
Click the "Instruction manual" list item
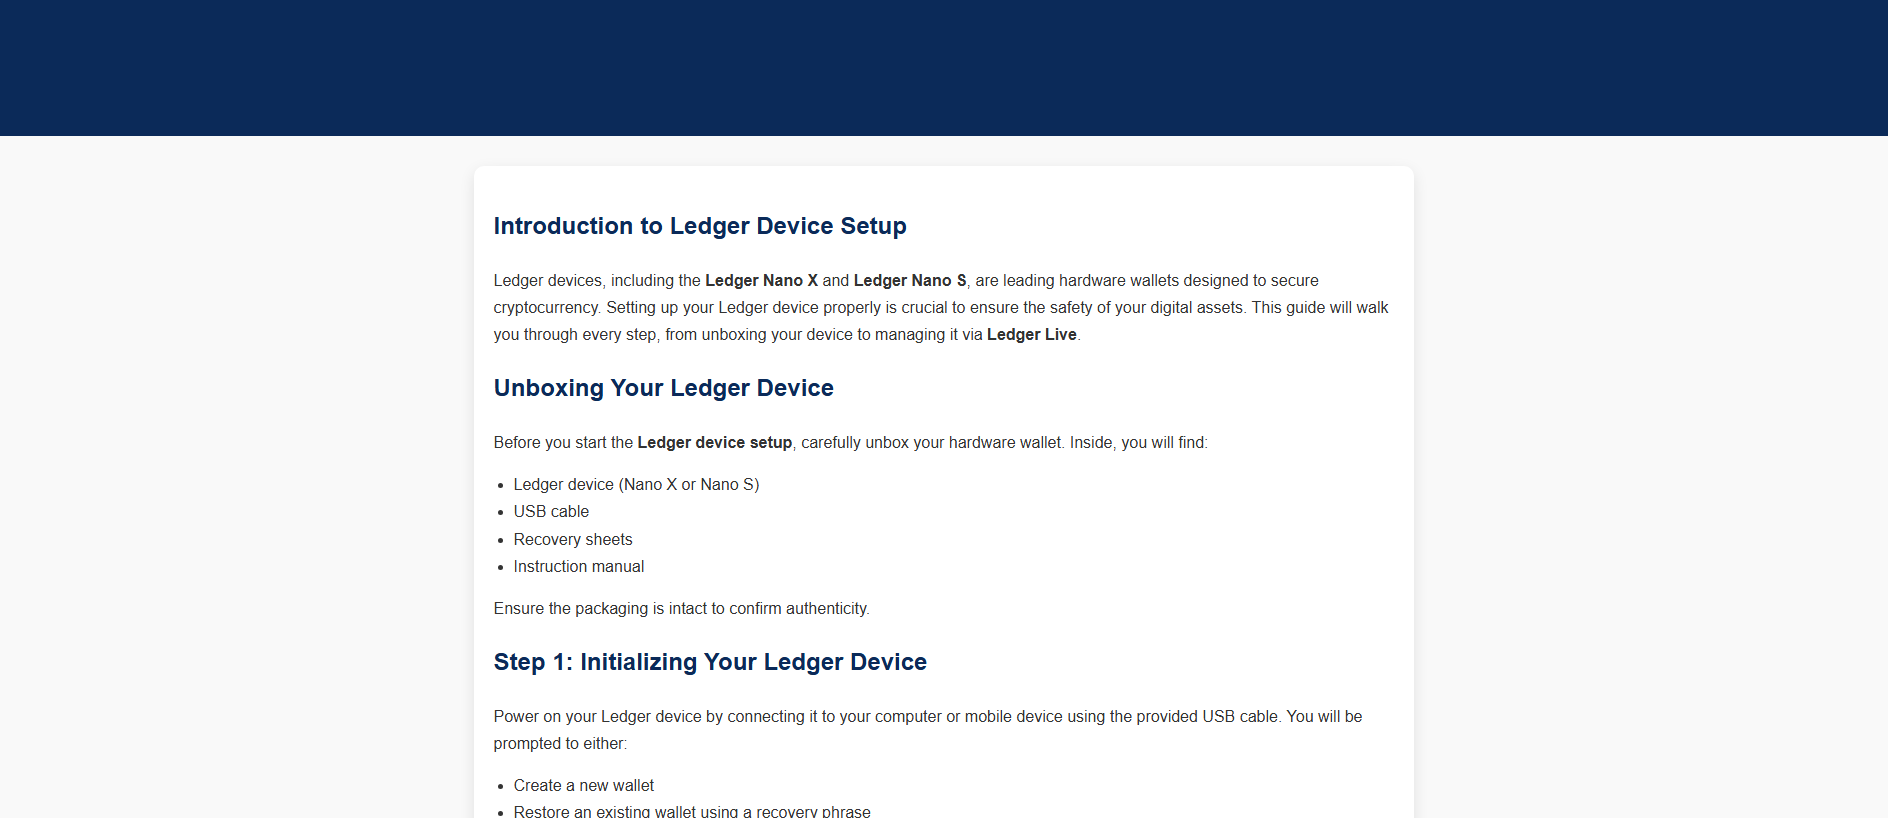579,567
